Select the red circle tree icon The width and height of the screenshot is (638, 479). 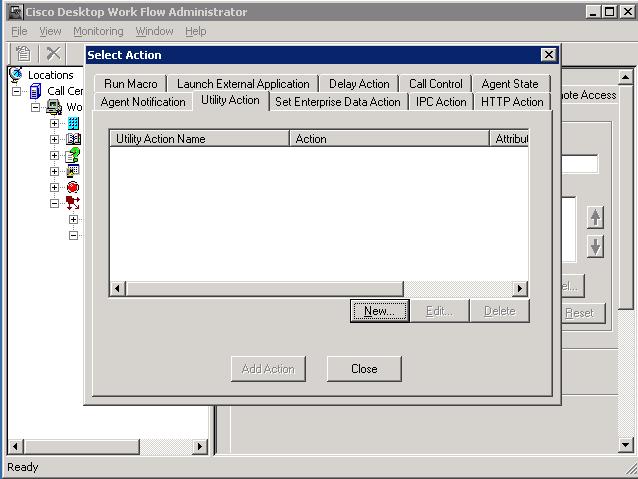[73, 187]
